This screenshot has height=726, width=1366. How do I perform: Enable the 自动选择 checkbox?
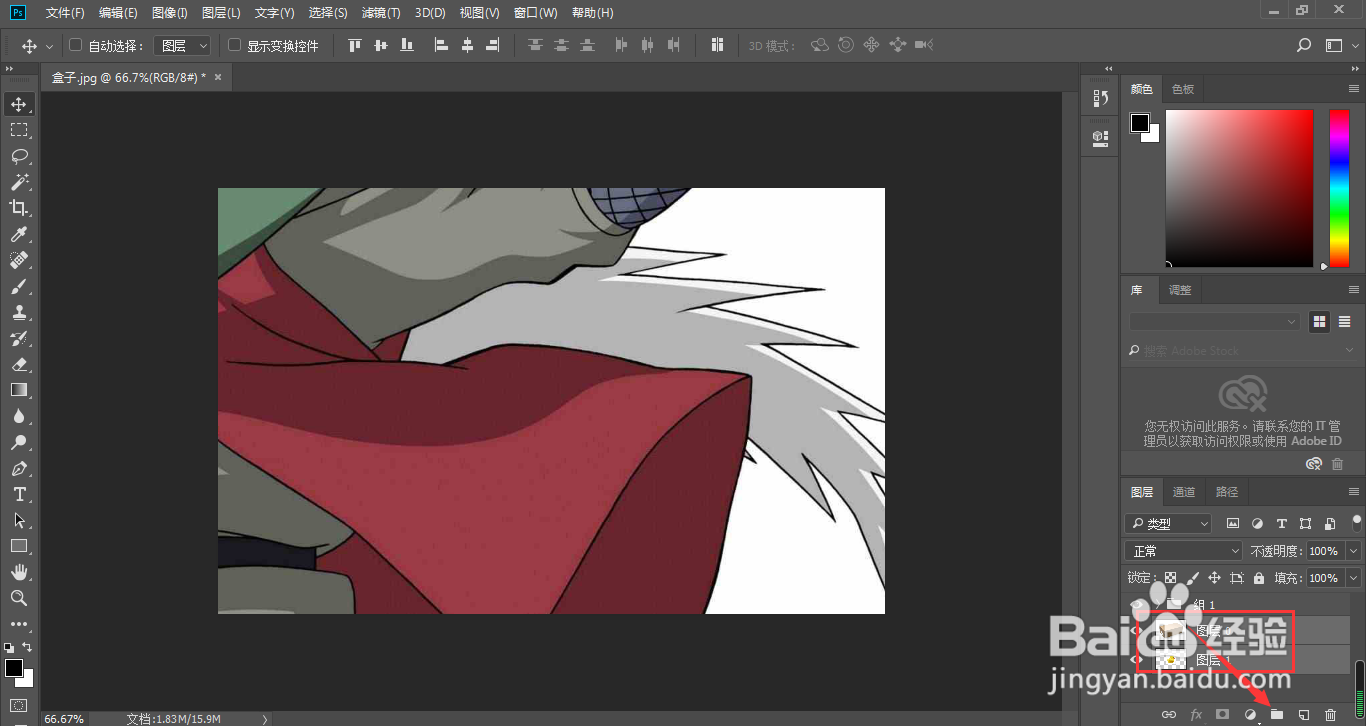pyautogui.click(x=76, y=45)
